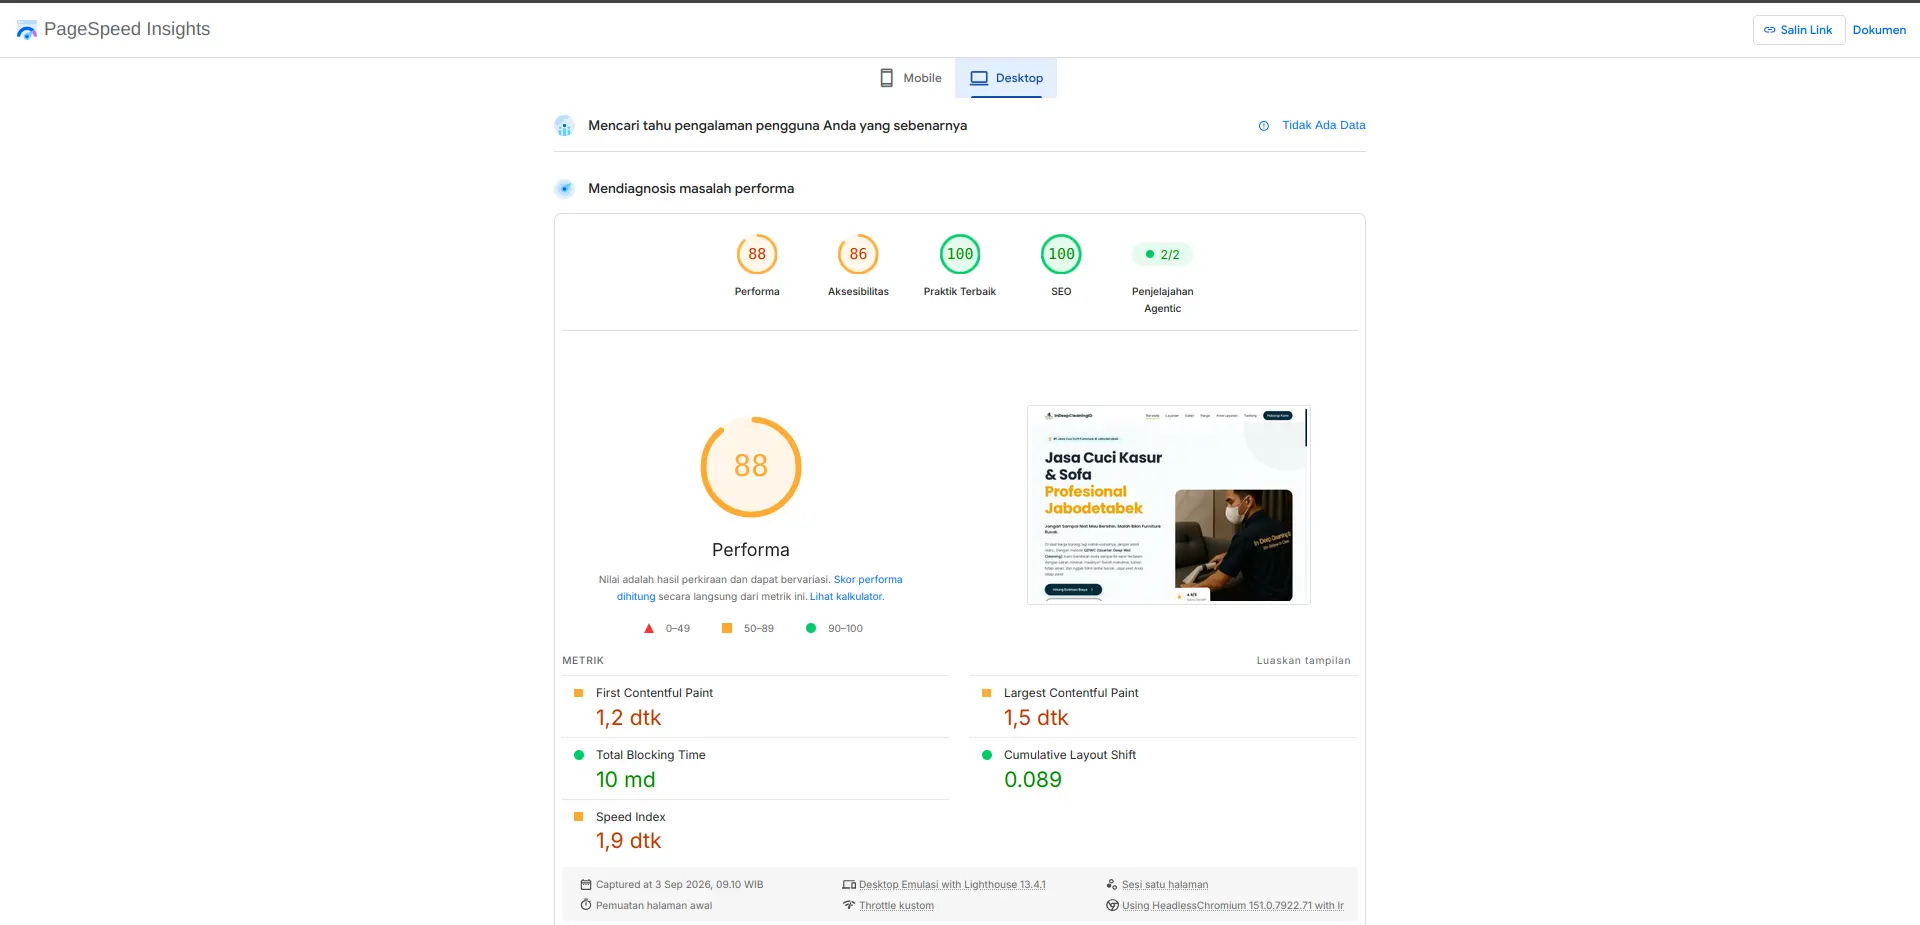Click the timer icon beside Pemuatan halaman awal

(x=586, y=905)
